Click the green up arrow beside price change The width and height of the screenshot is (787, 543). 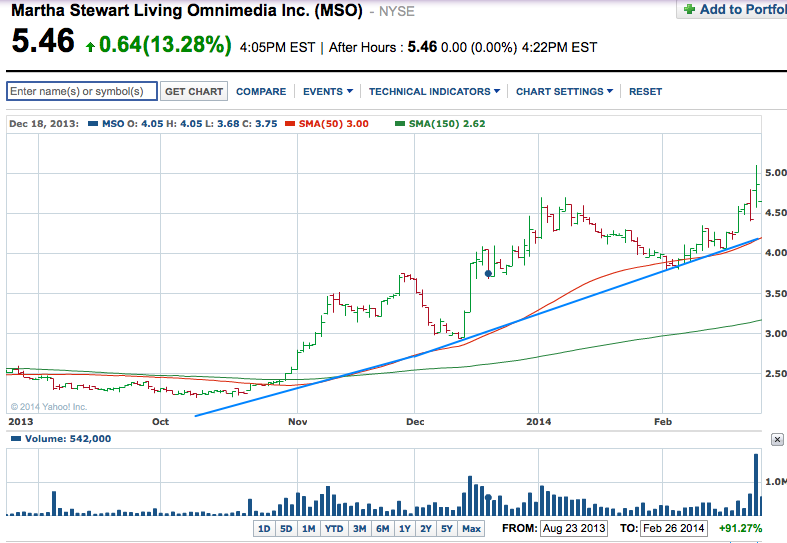(x=90, y=47)
